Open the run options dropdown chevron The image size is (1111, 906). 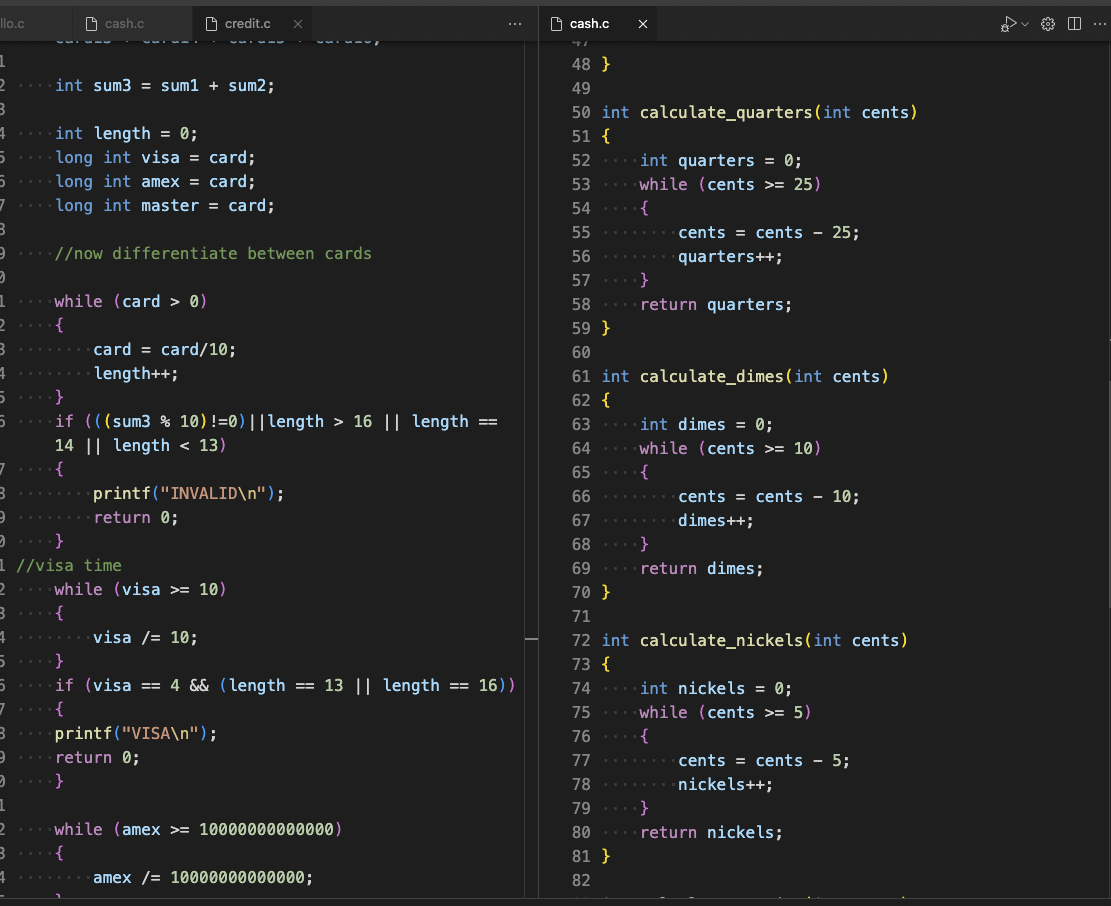point(1024,24)
